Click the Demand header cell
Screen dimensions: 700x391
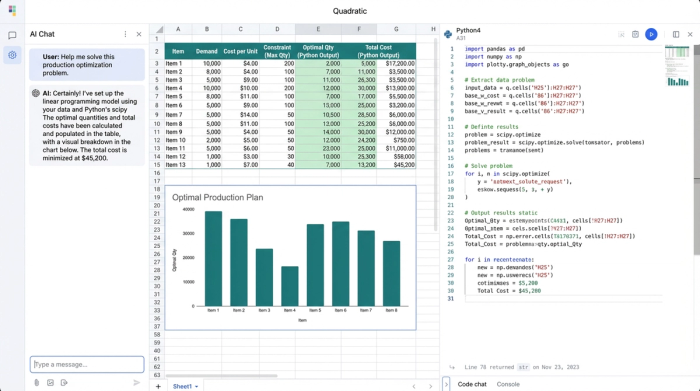pos(207,51)
